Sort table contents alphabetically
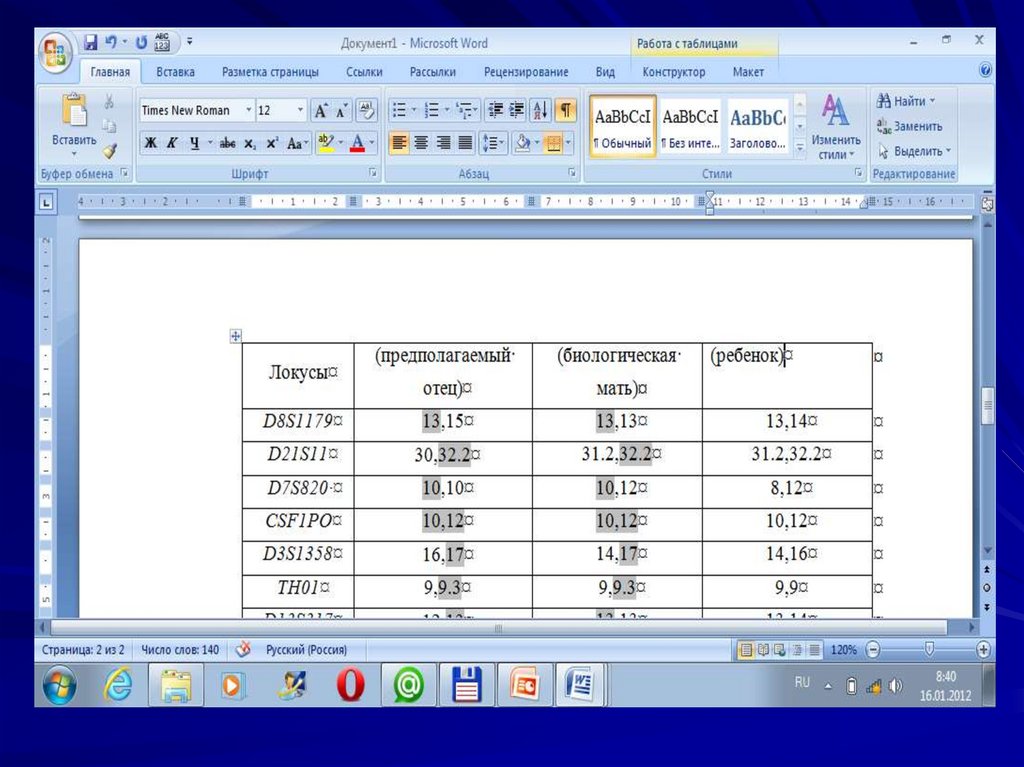Image resolution: width=1024 pixels, height=767 pixels. [x=541, y=110]
